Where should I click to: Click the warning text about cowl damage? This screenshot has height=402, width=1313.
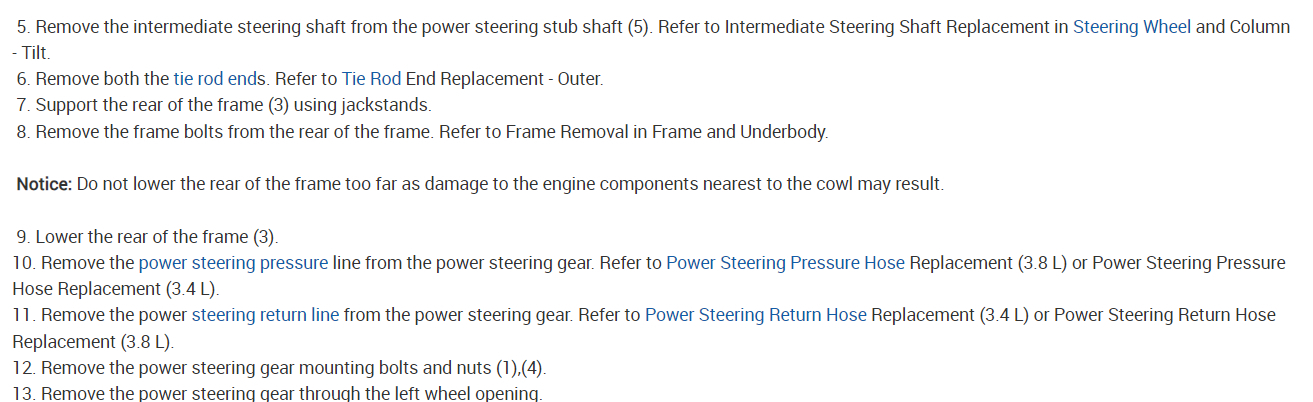[510, 185]
